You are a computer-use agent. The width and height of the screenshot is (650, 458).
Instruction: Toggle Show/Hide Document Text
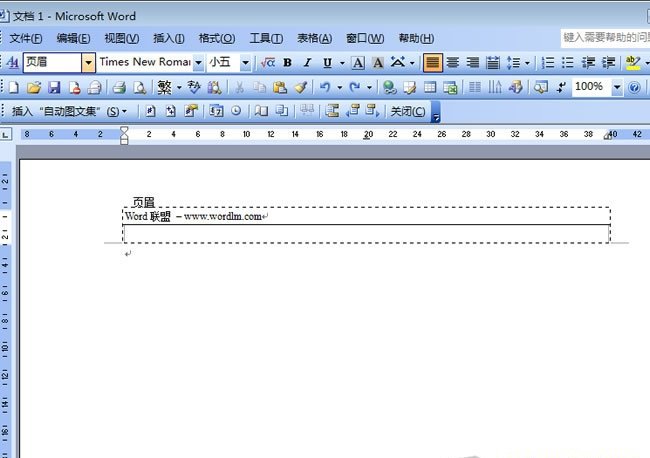282,111
